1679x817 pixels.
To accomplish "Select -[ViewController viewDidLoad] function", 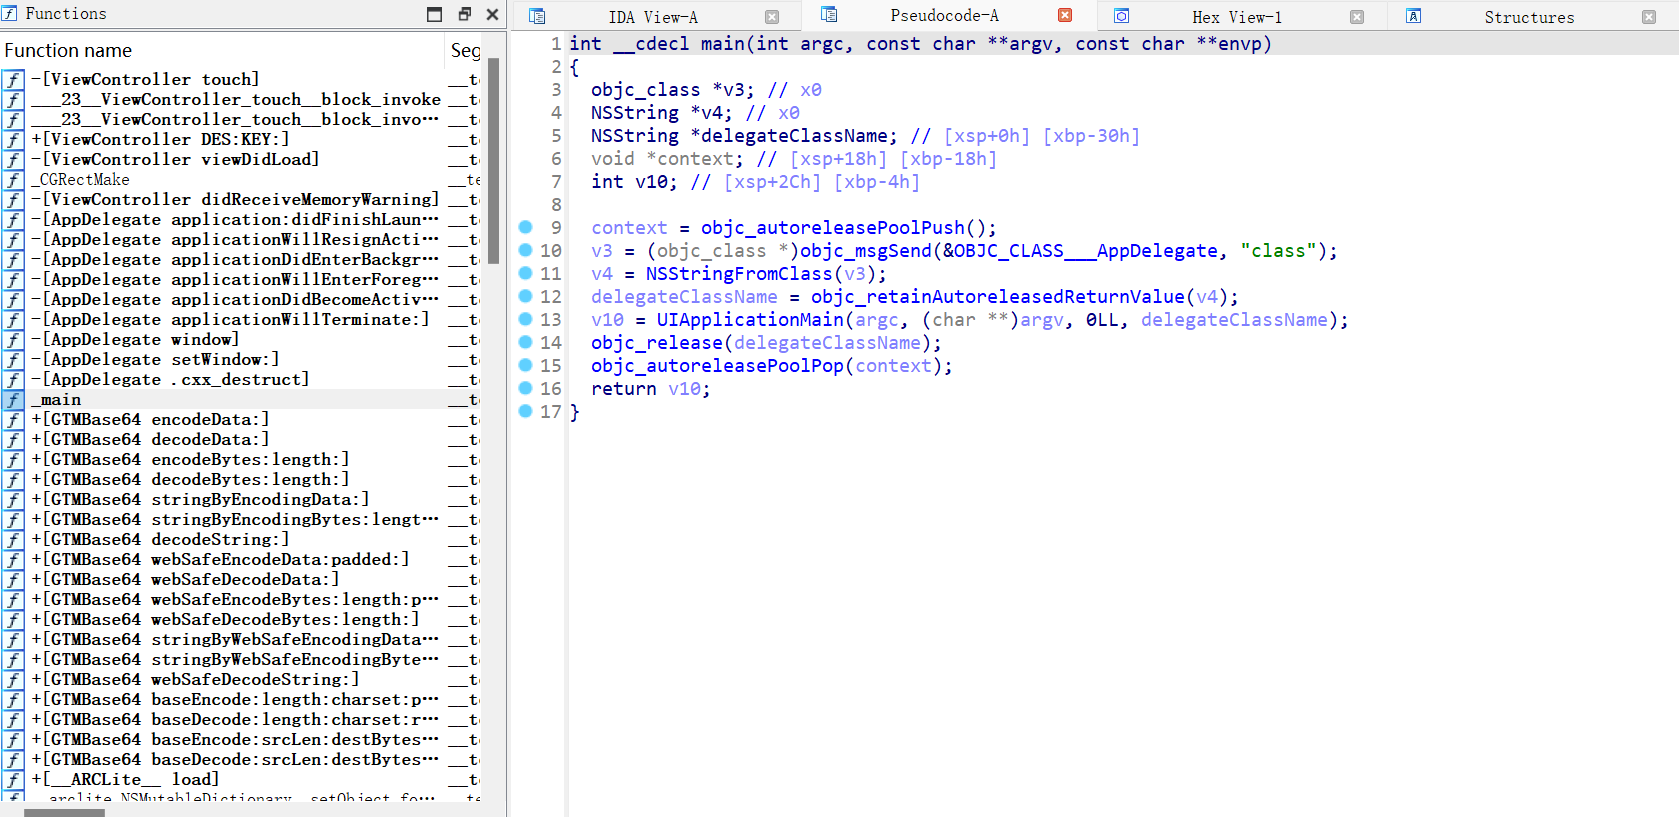I will click(175, 159).
